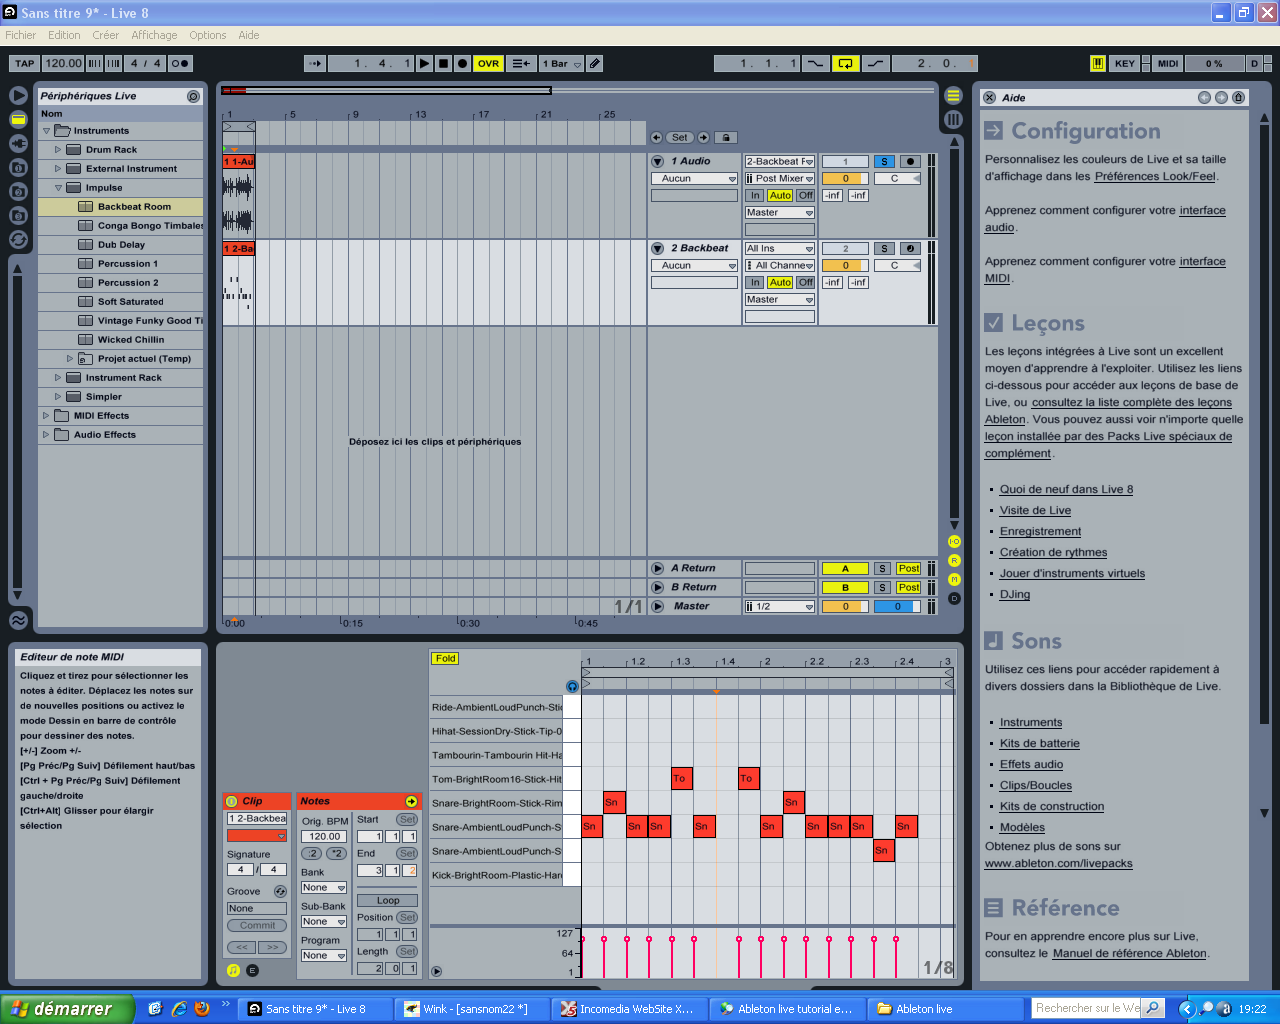Viewport: 1280px width, 1024px height.
Task: Open the Options menu
Action: click(x=208, y=35)
